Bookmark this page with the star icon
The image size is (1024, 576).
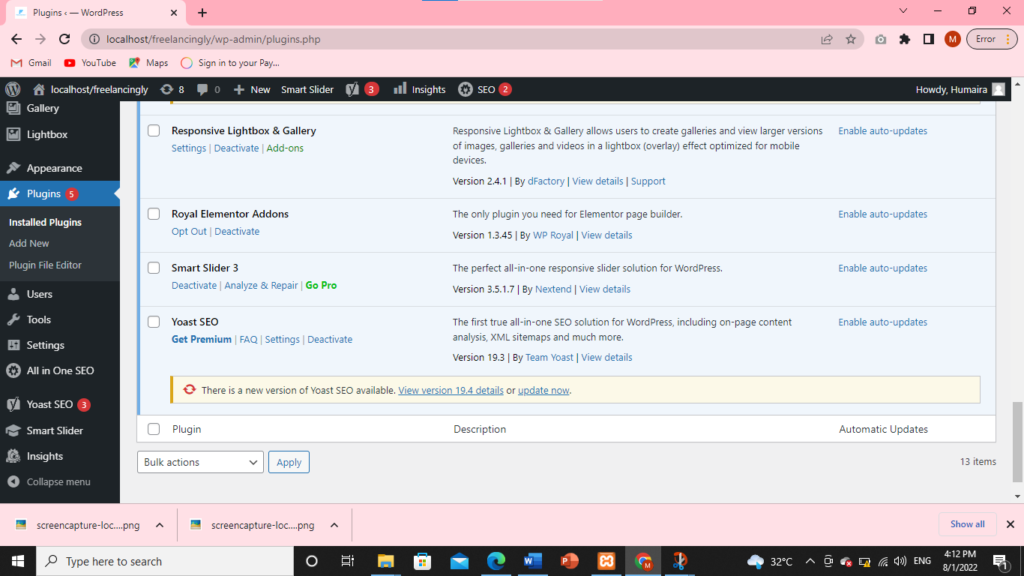(x=851, y=39)
